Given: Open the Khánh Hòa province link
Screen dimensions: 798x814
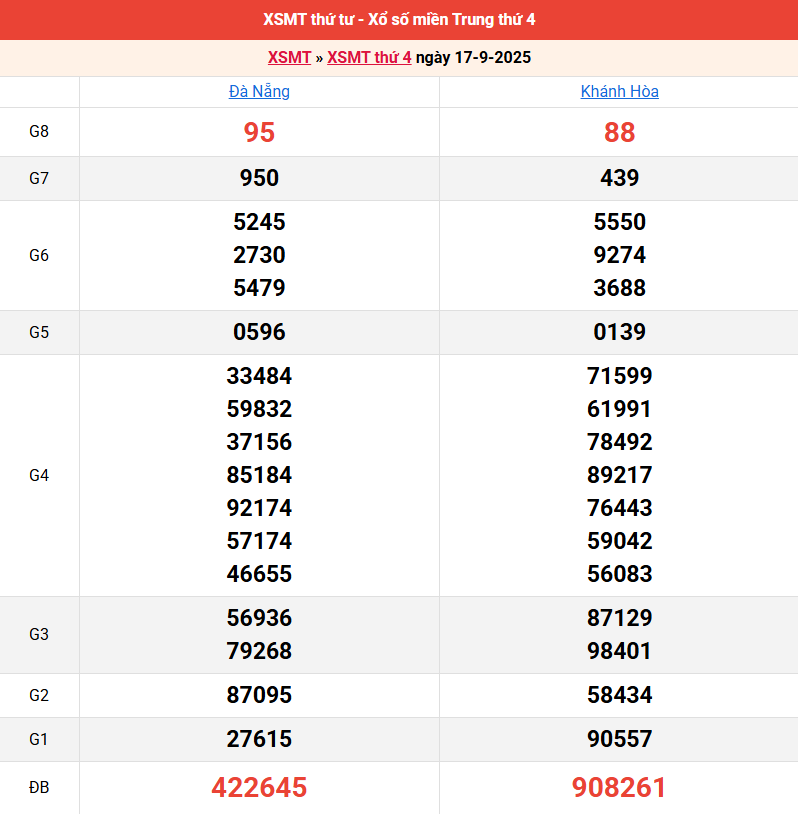Looking at the screenshot, I should [619, 92].
